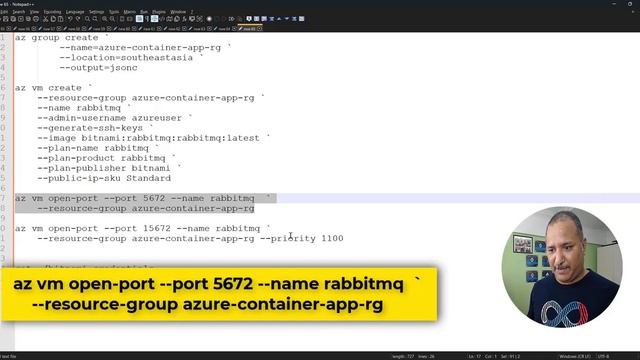The width and height of the screenshot is (640, 360).
Task: Switch to the new 60 tab
Action: 123,29
